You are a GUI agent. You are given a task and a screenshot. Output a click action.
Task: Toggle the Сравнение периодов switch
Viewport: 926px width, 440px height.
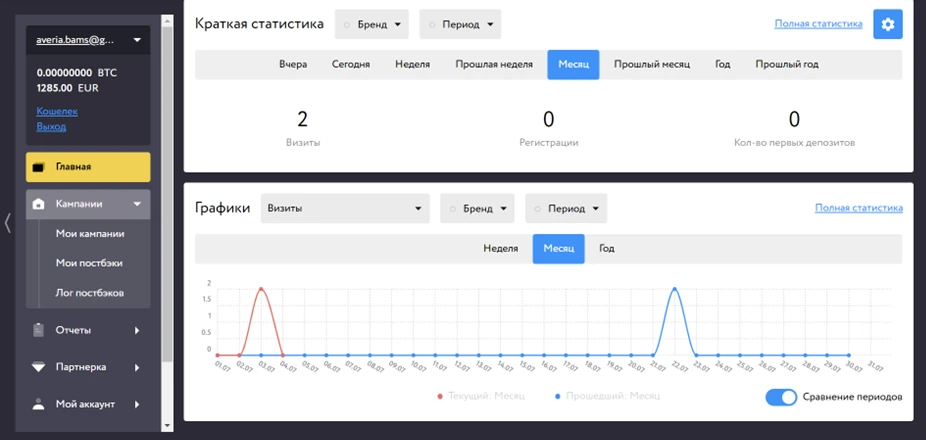point(781,397)
